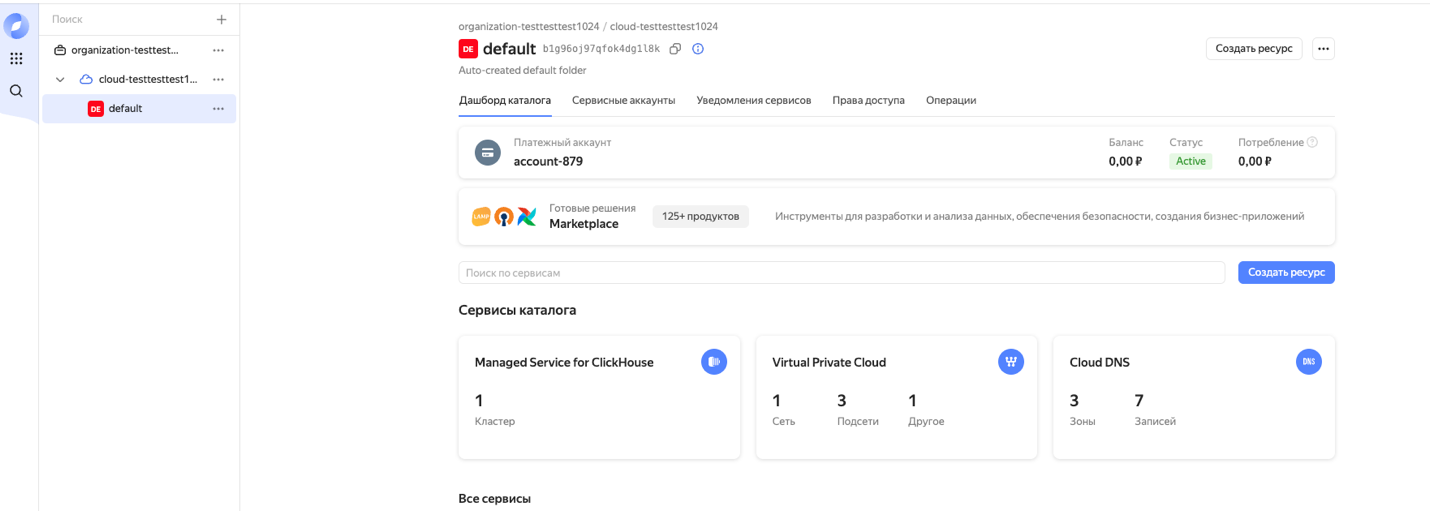Open the Операции tab

[951, 100]
